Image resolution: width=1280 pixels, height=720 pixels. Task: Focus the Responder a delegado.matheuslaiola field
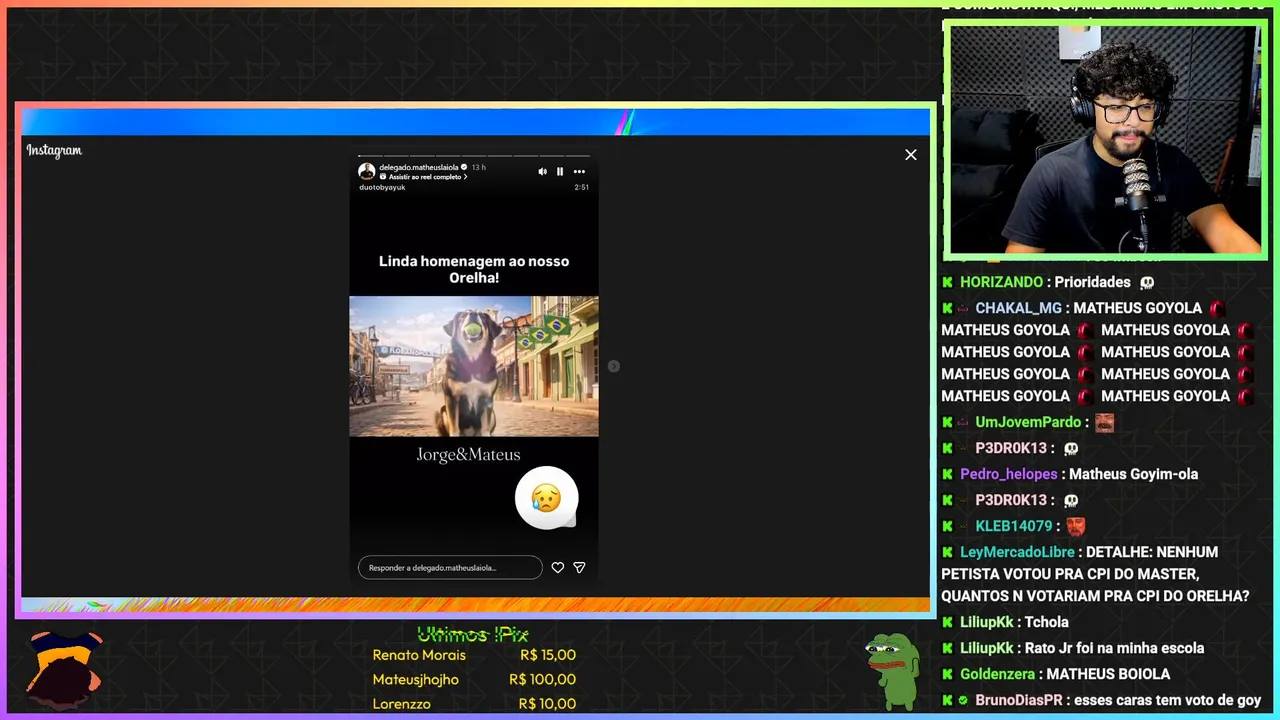450,567
